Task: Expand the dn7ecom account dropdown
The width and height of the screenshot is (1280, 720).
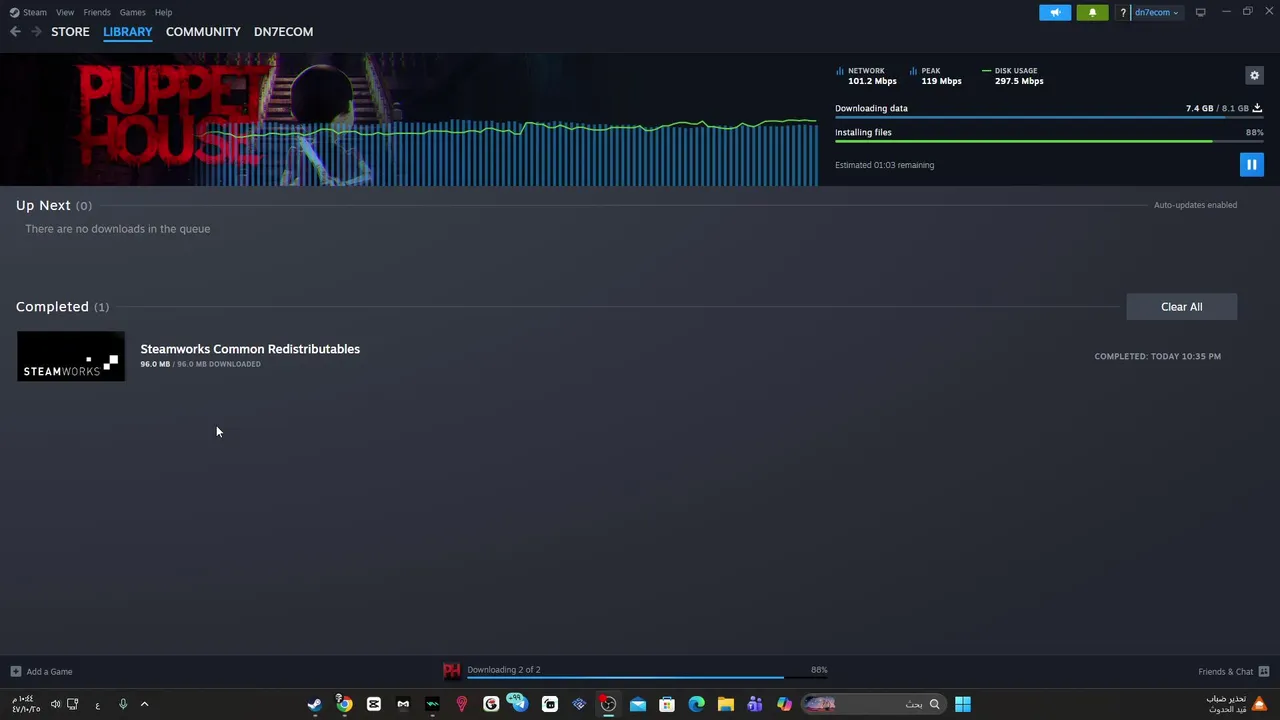Action: 1157,12
